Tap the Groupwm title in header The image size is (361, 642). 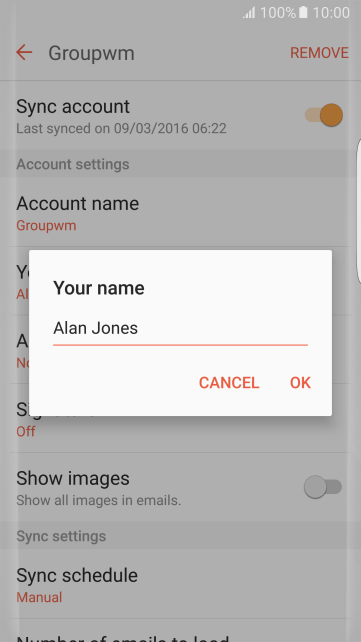click(91, 53)
